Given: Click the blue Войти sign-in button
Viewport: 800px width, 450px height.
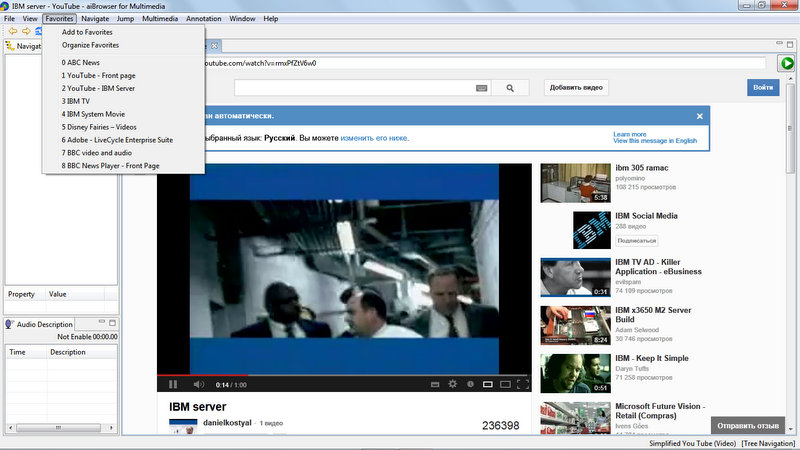Looking at the screenshot, I should [x=763, y=87].
